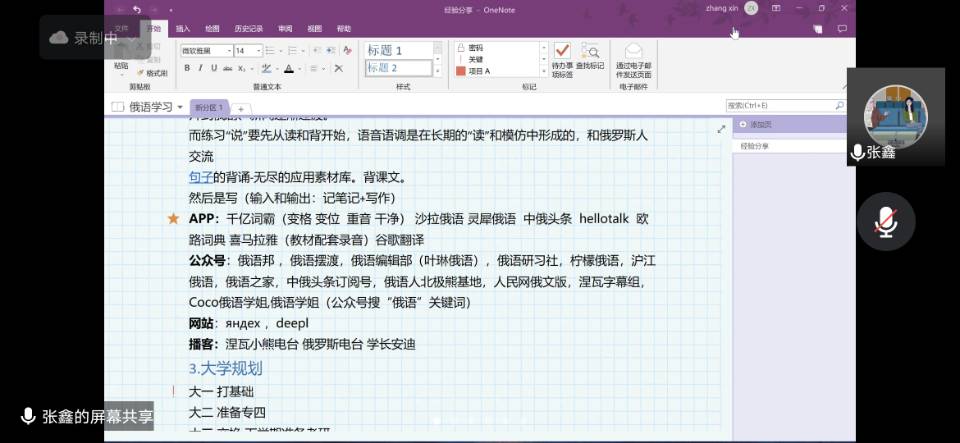Click the underline button
Screen dimensions: 960x443
[x=214, y=68]
